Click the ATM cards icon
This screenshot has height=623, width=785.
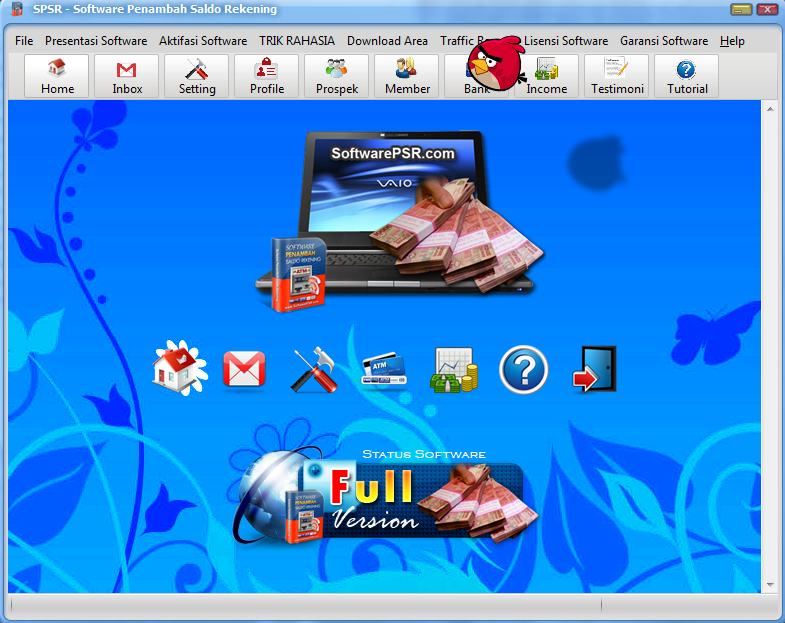(384, 371)
